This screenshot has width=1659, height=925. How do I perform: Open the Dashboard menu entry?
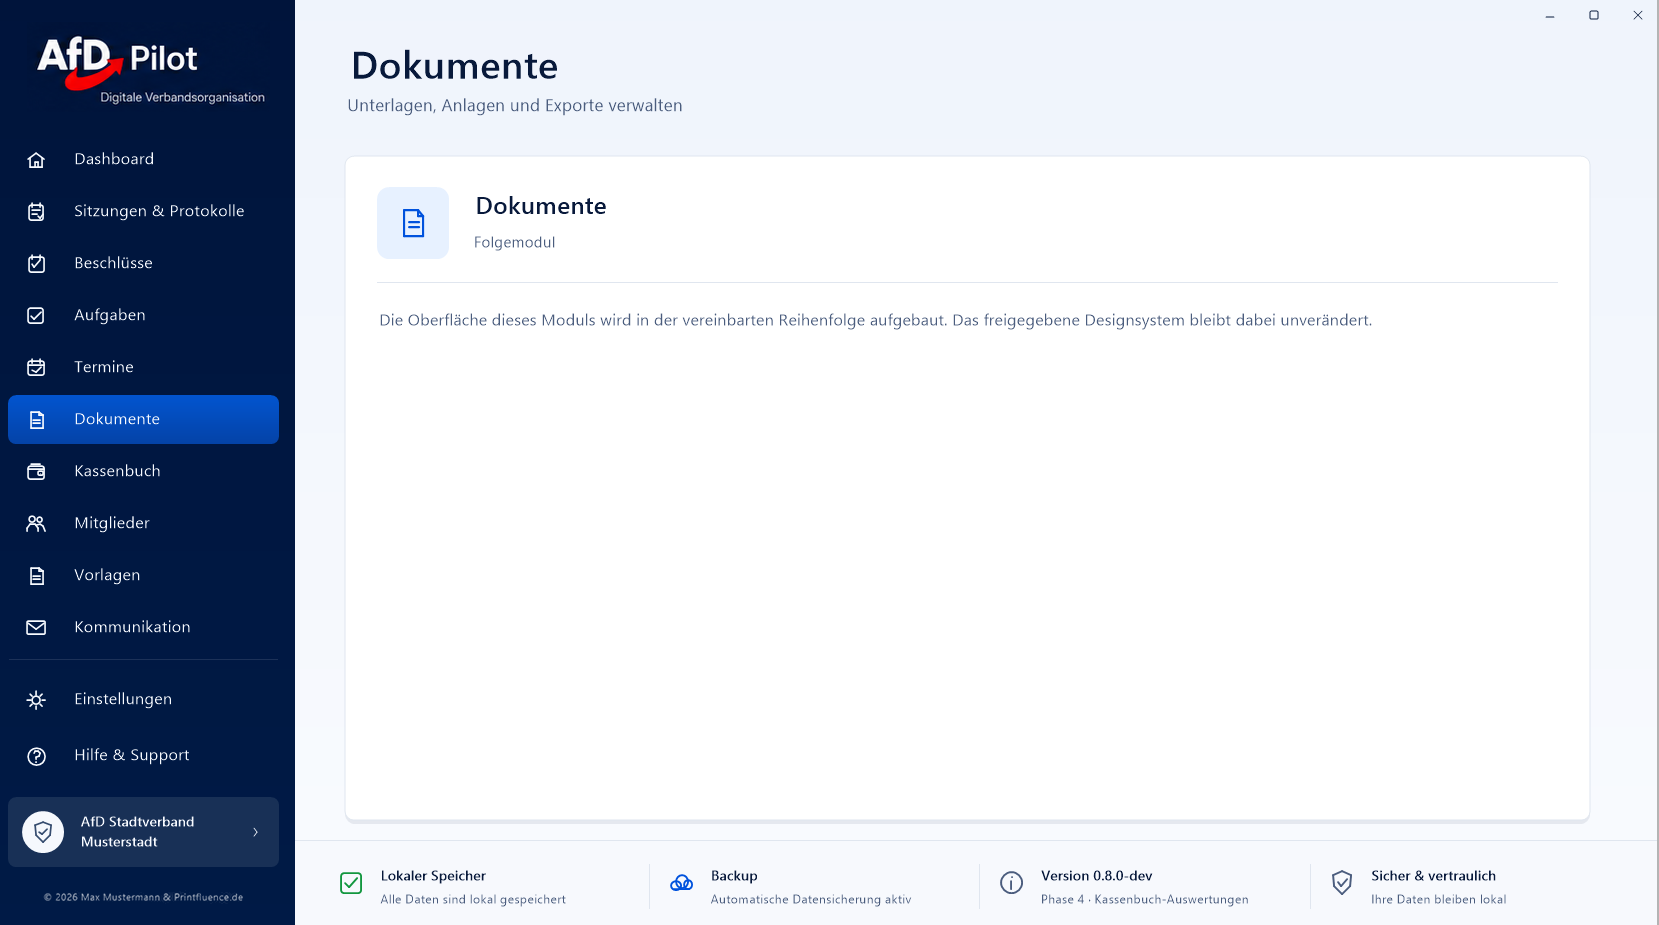pos(114,159)
